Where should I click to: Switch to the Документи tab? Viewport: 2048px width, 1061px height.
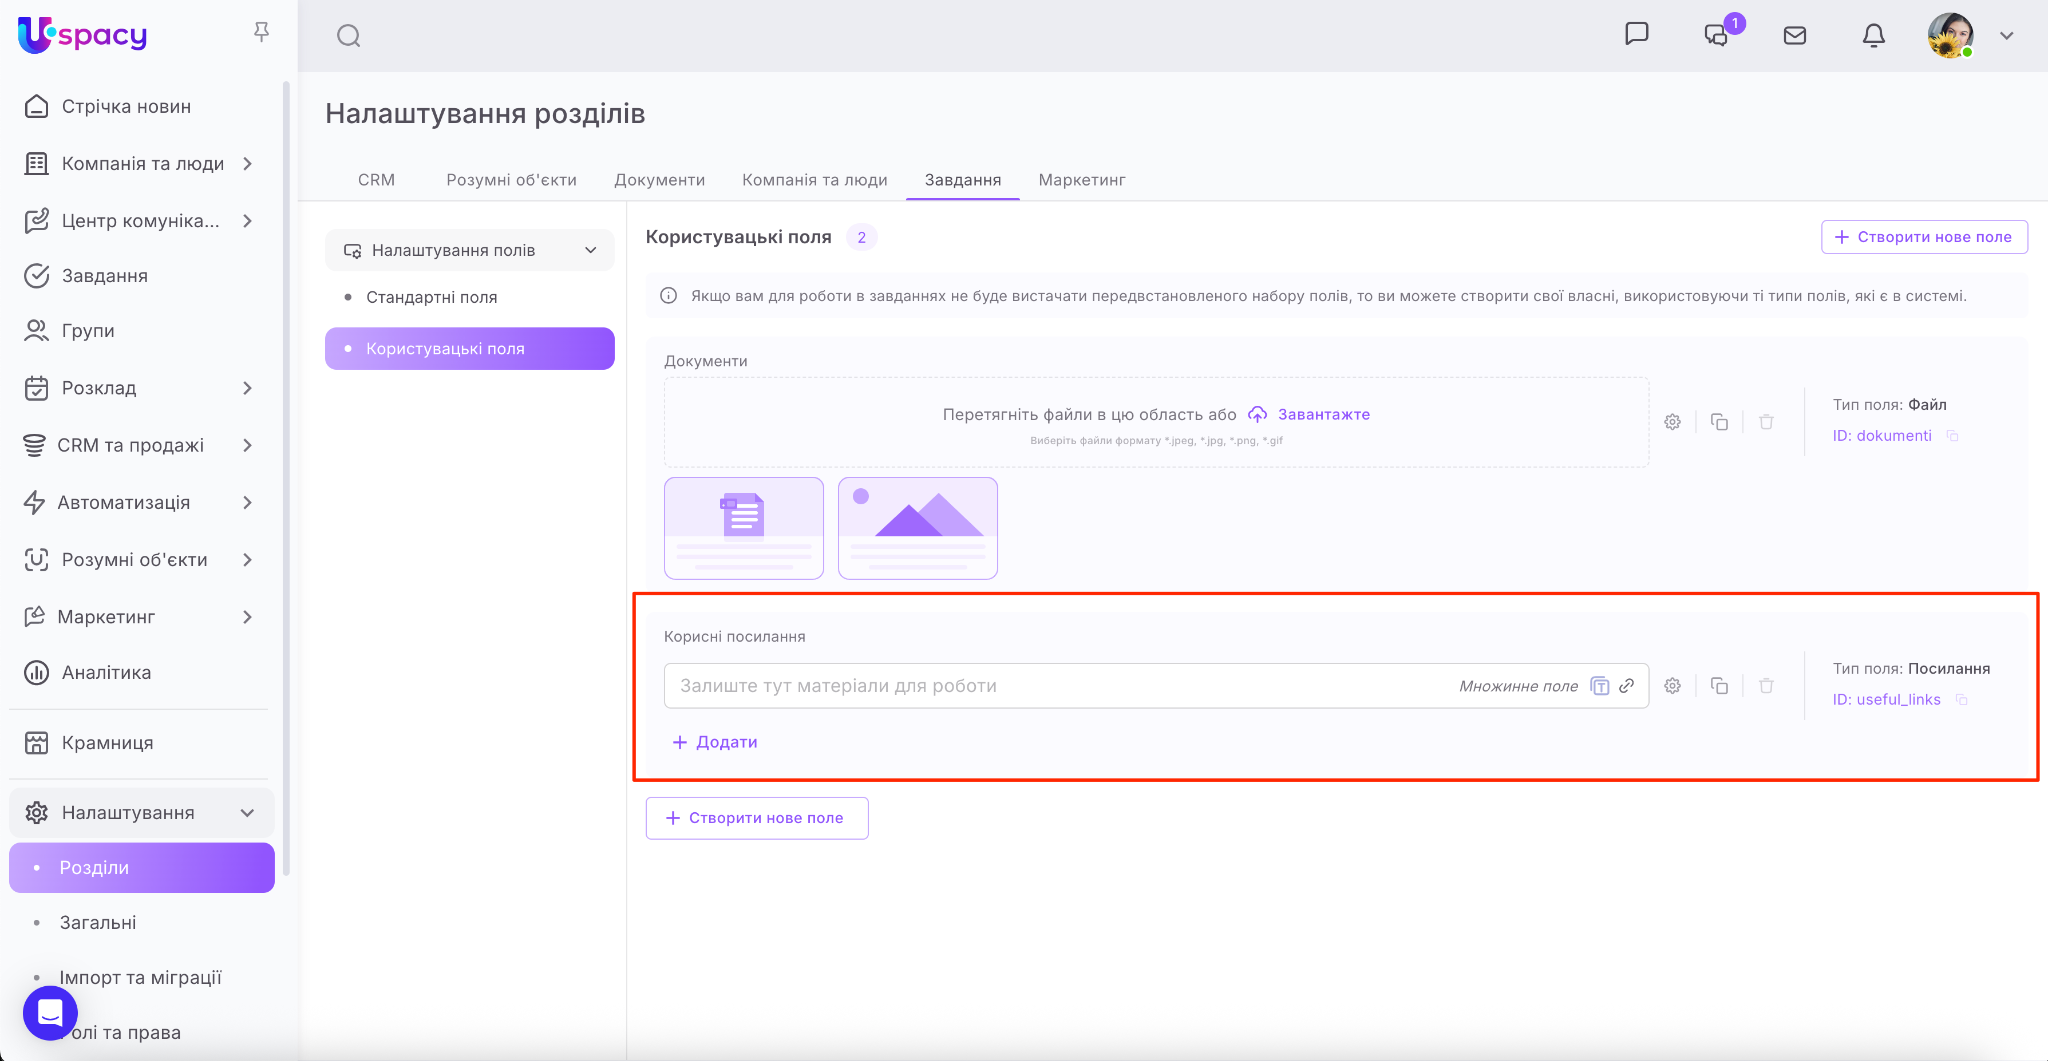(x=659, y=180)
